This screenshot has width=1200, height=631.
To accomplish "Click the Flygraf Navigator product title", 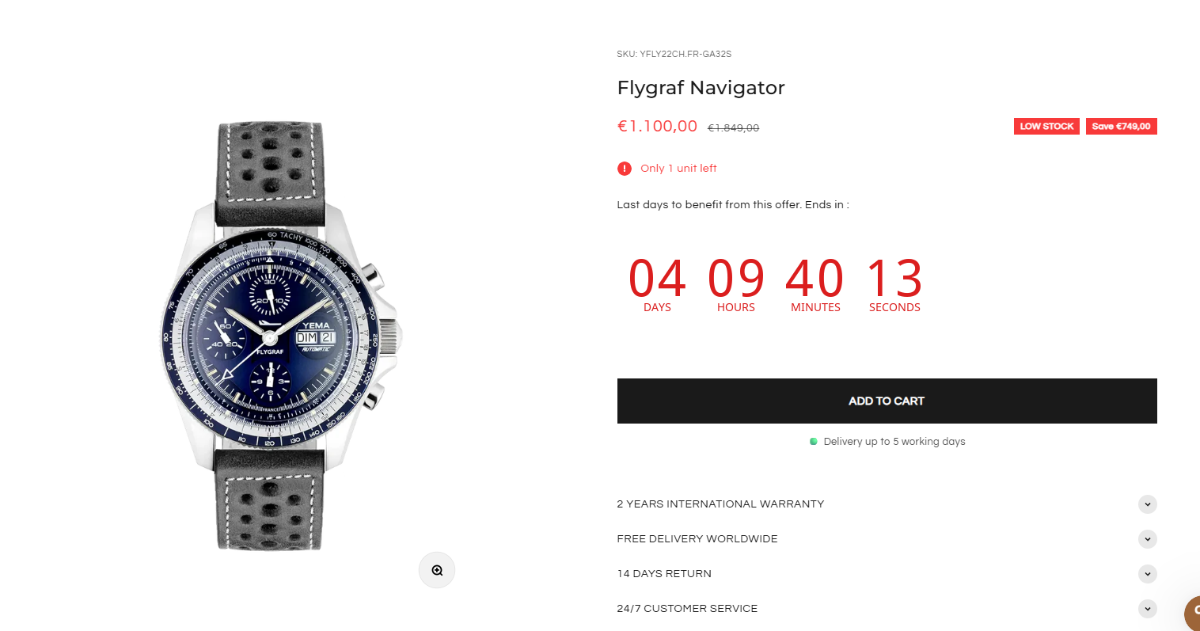I will [x=701, y=88].
